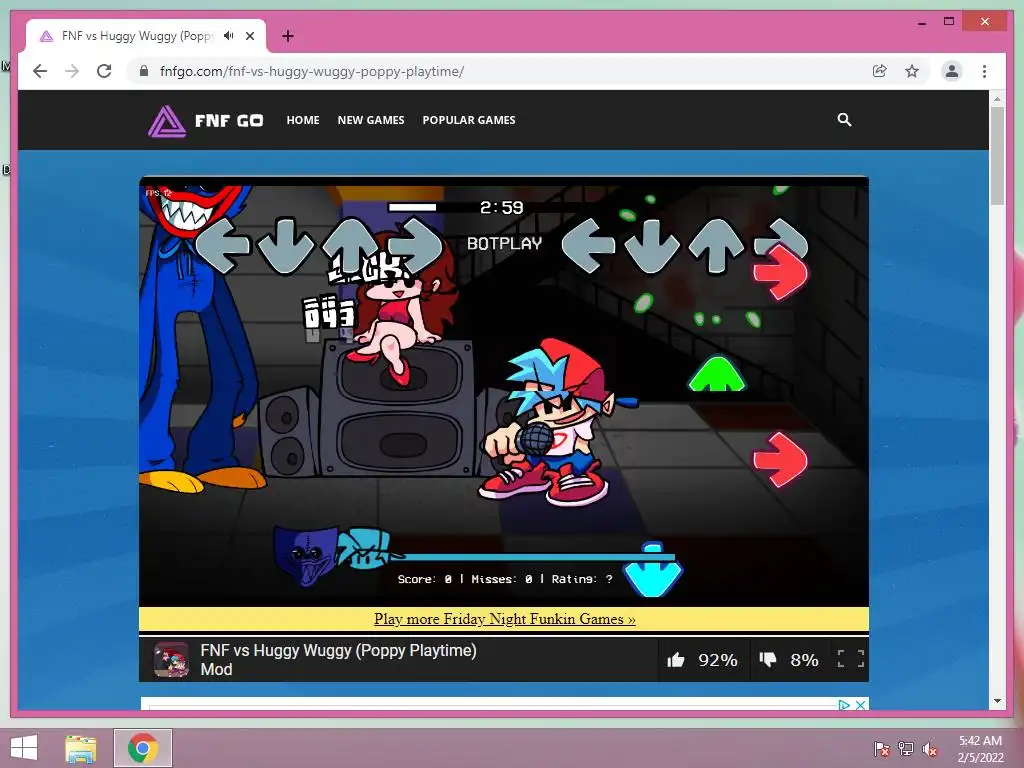
Task: Click the FNF GO purple triangle logo
Action: coord(167,121)
